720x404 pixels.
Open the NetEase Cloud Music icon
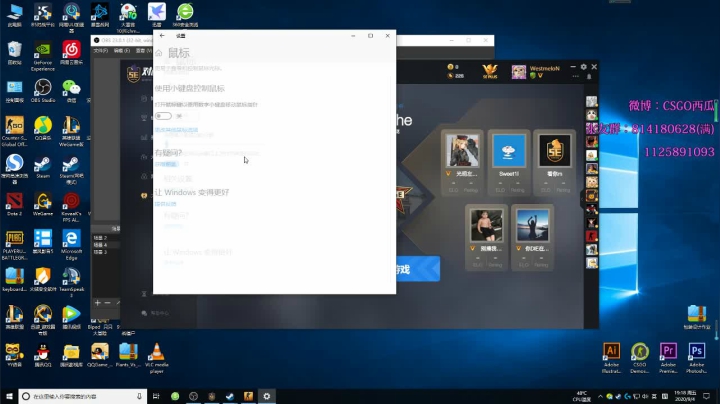tap(71, 52)
